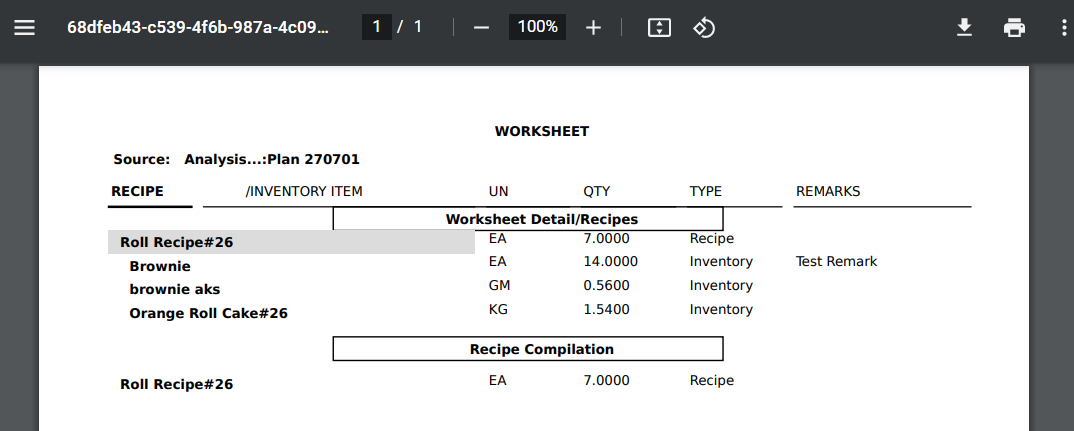This screenshot has width=1074, height=431.
Task: Click the zoom out minus icon
Action: 482,27
